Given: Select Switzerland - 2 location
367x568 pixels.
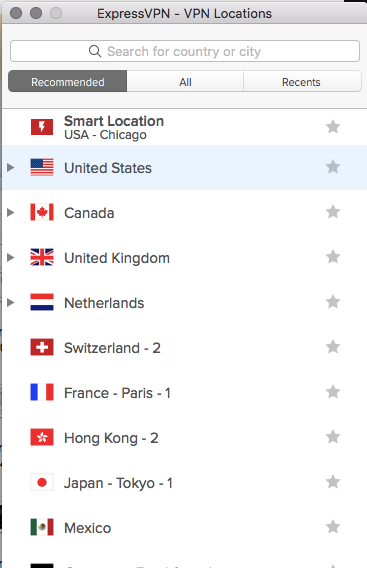Looking at the screenshot, I should (185, 348).
